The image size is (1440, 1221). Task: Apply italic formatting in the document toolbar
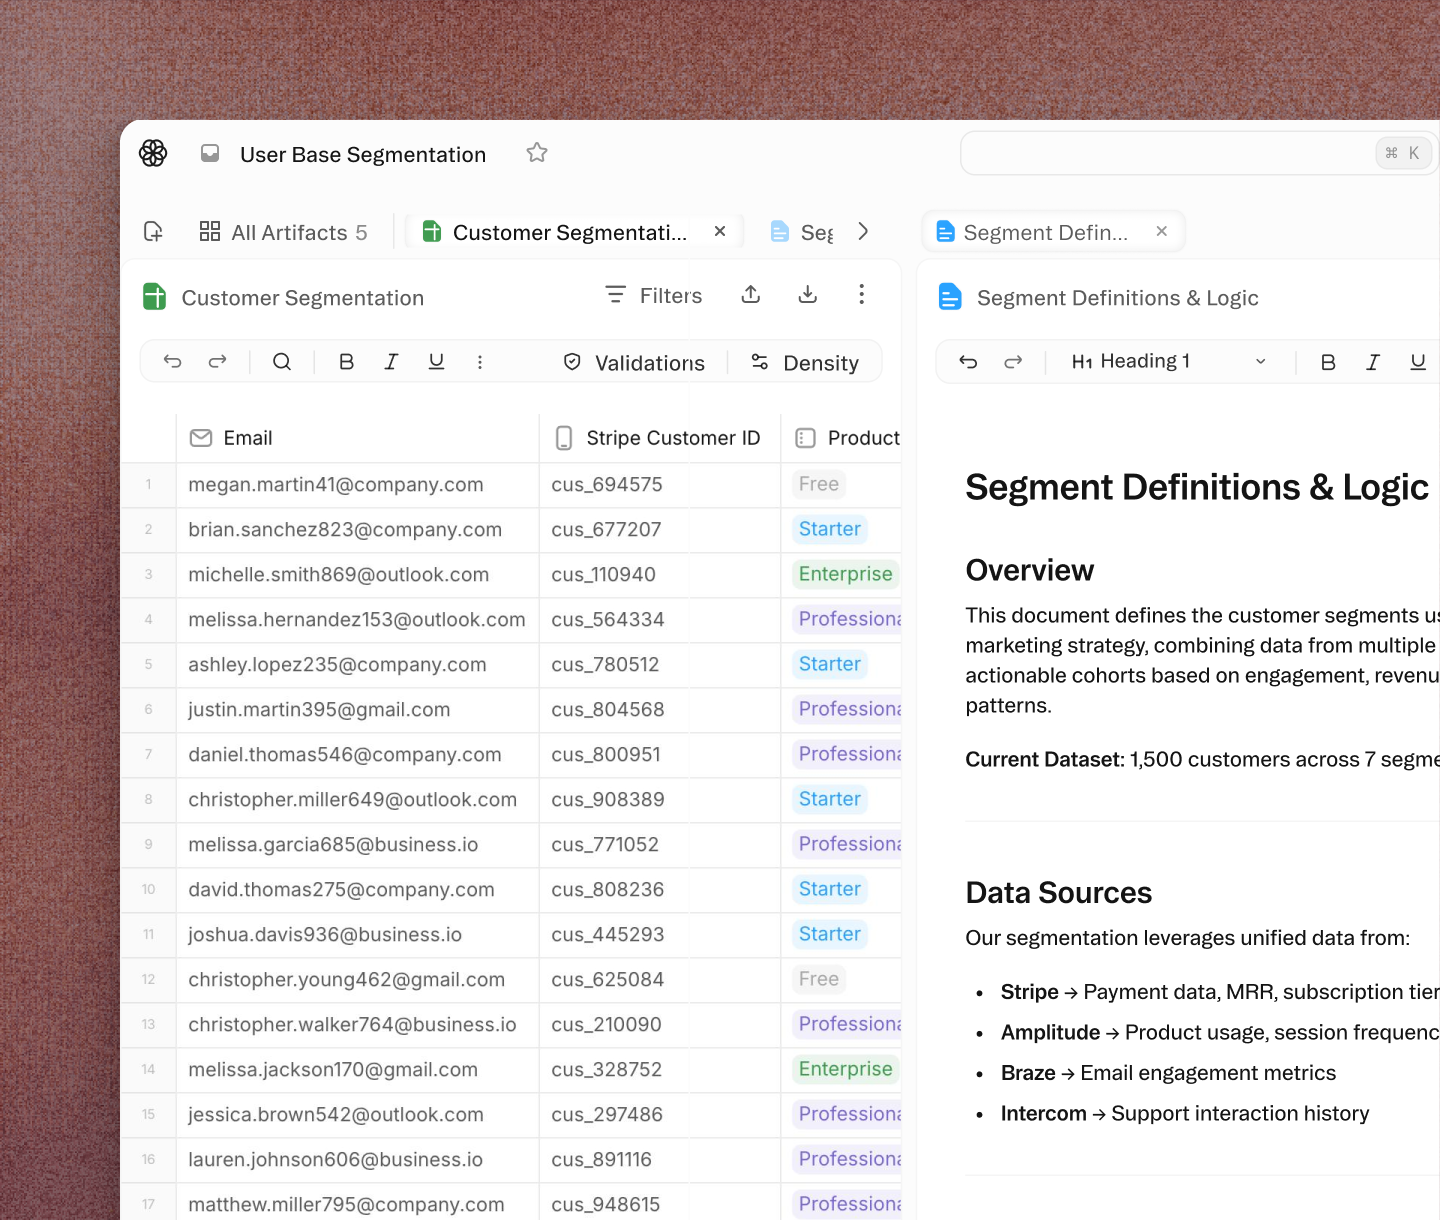tap(1373, 362)
